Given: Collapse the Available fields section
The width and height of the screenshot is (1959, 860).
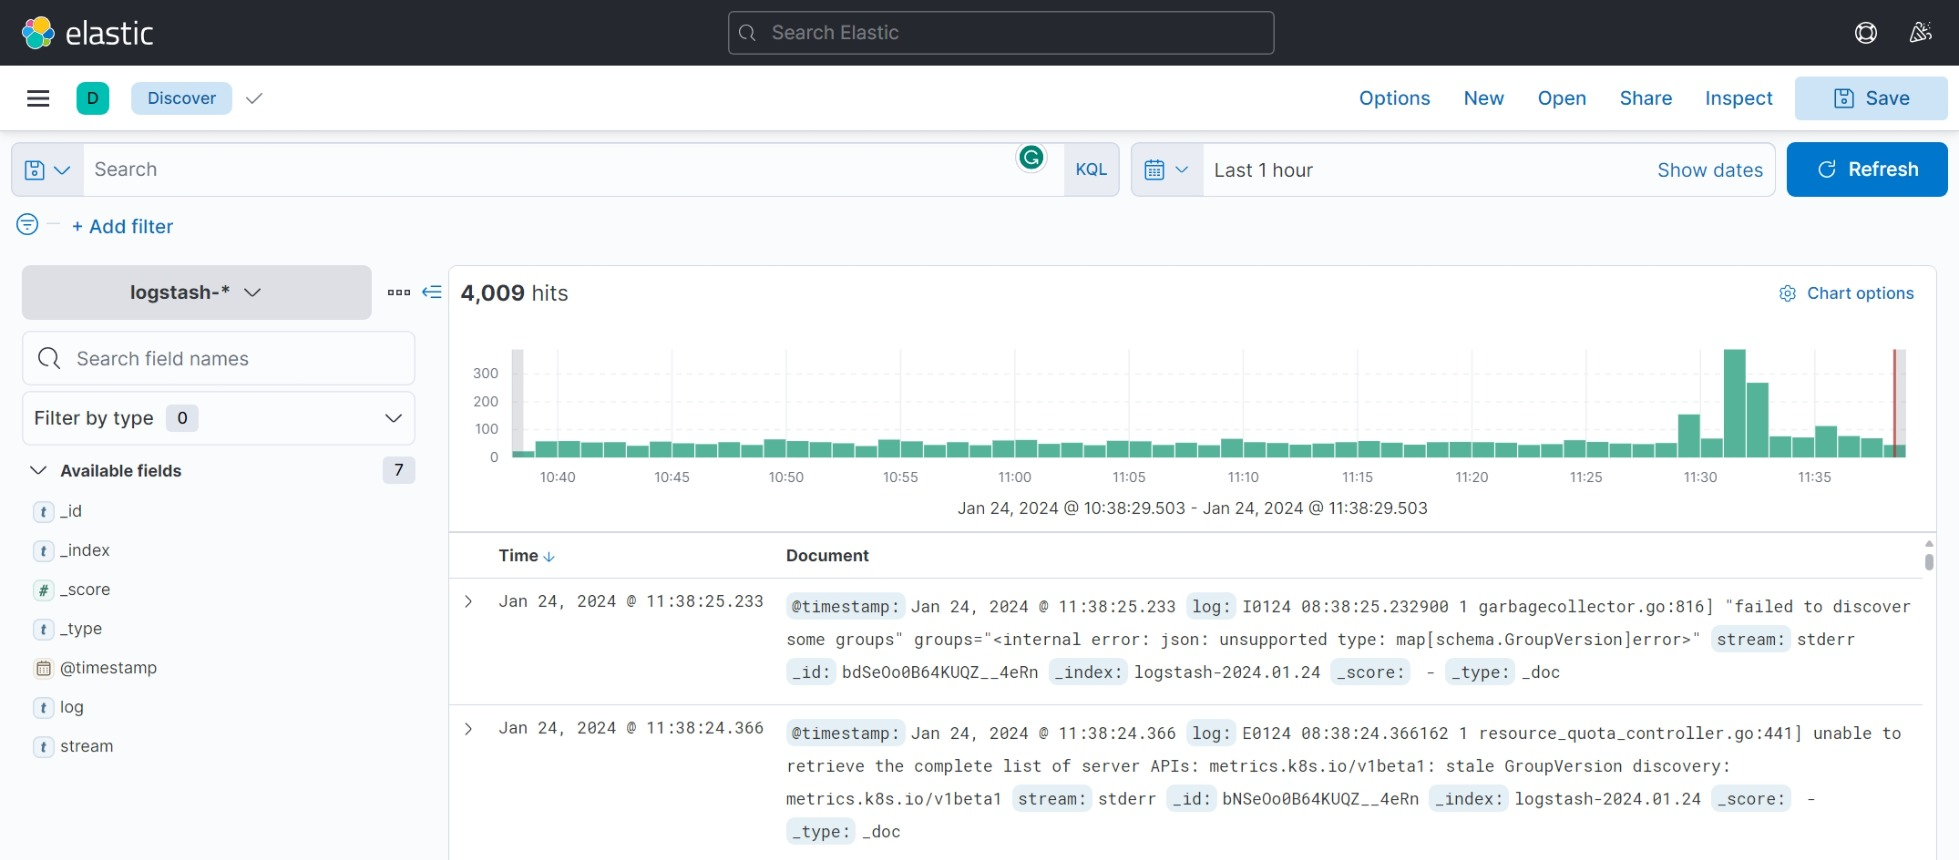Looking at the screenshot, I should click(x=38, y=470).
